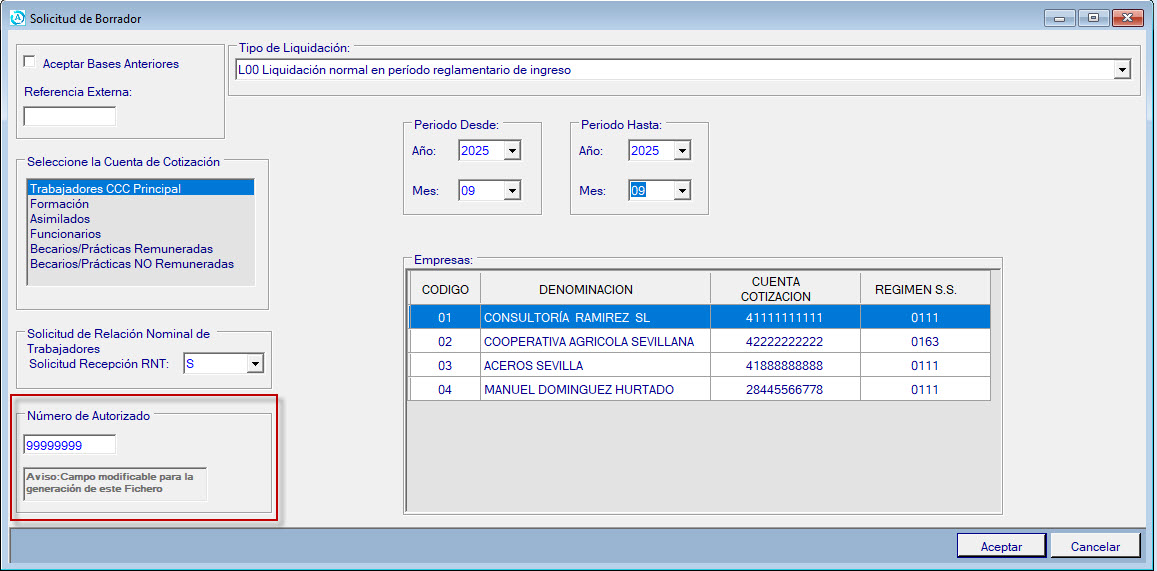
Task: Open the Periodo Hasta Mes dropdown
Action: 682,190
